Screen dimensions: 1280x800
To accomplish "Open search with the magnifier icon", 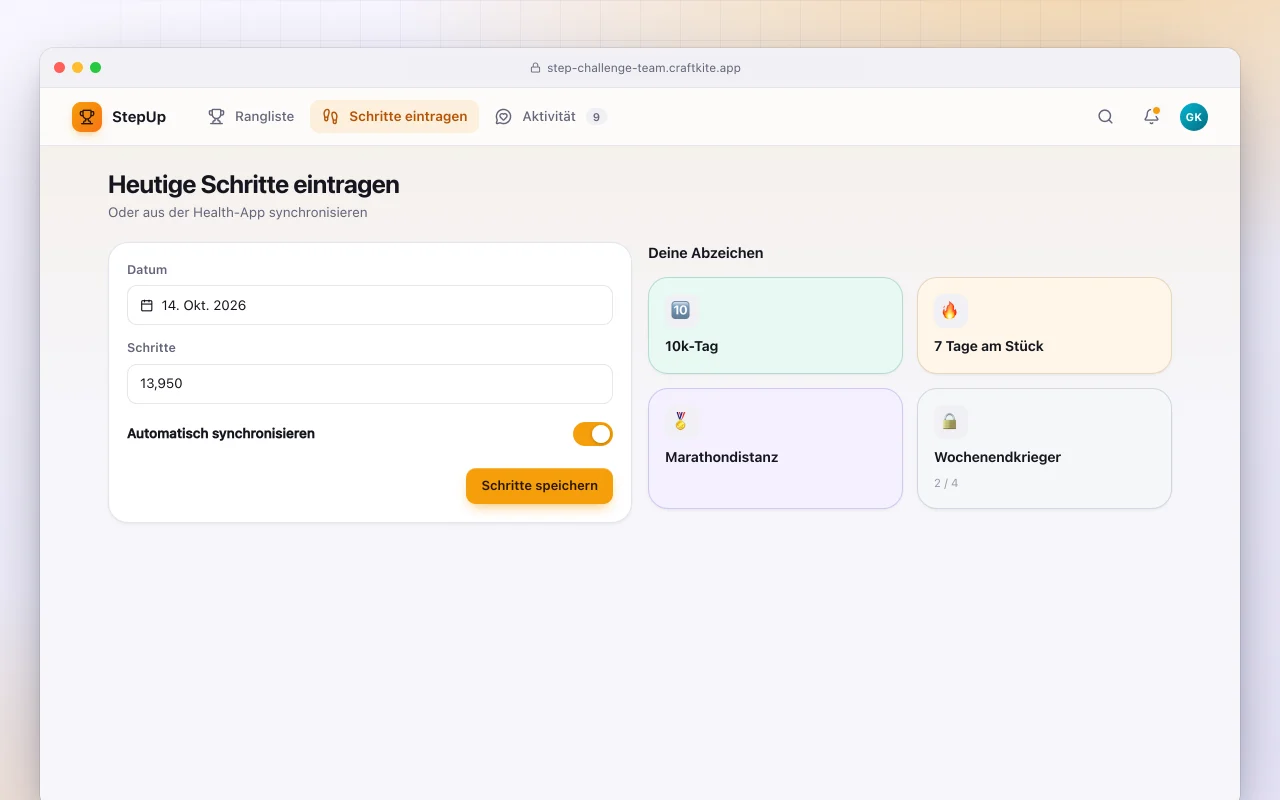I will (1105, 117).
